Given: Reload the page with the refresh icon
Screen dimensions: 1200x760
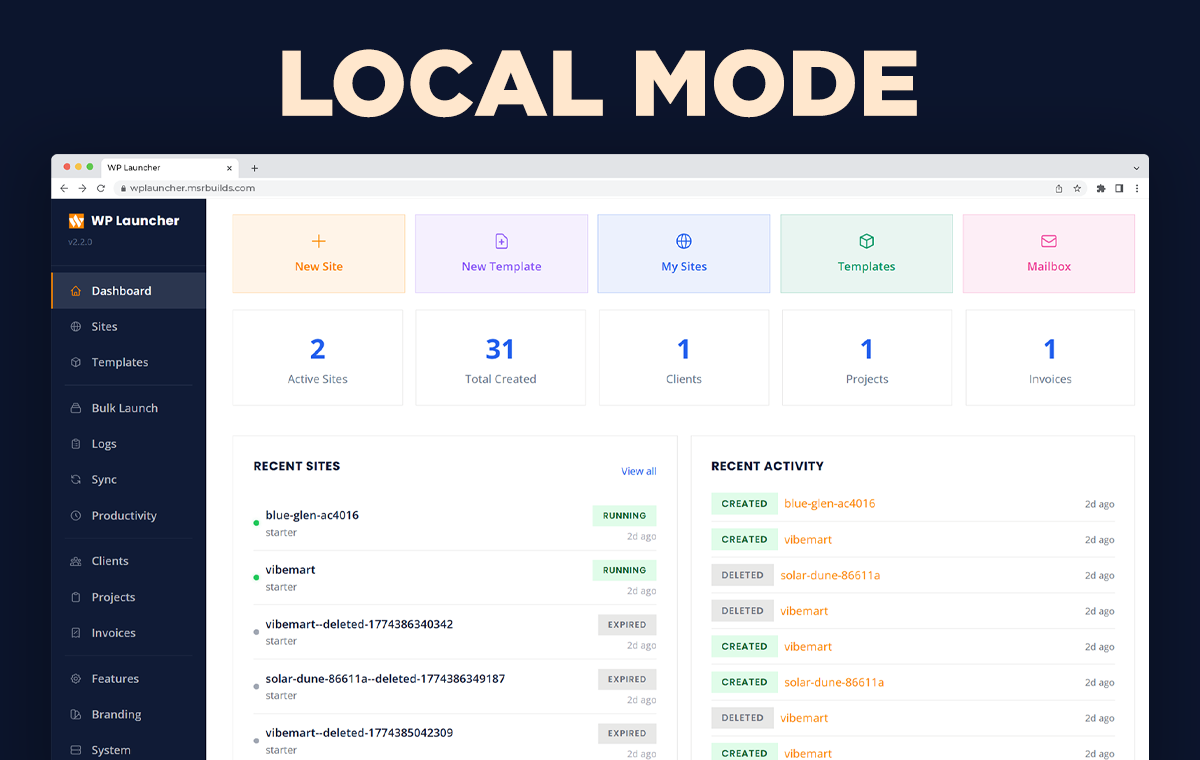Looking at the screenshot, I should click(100, 188).
